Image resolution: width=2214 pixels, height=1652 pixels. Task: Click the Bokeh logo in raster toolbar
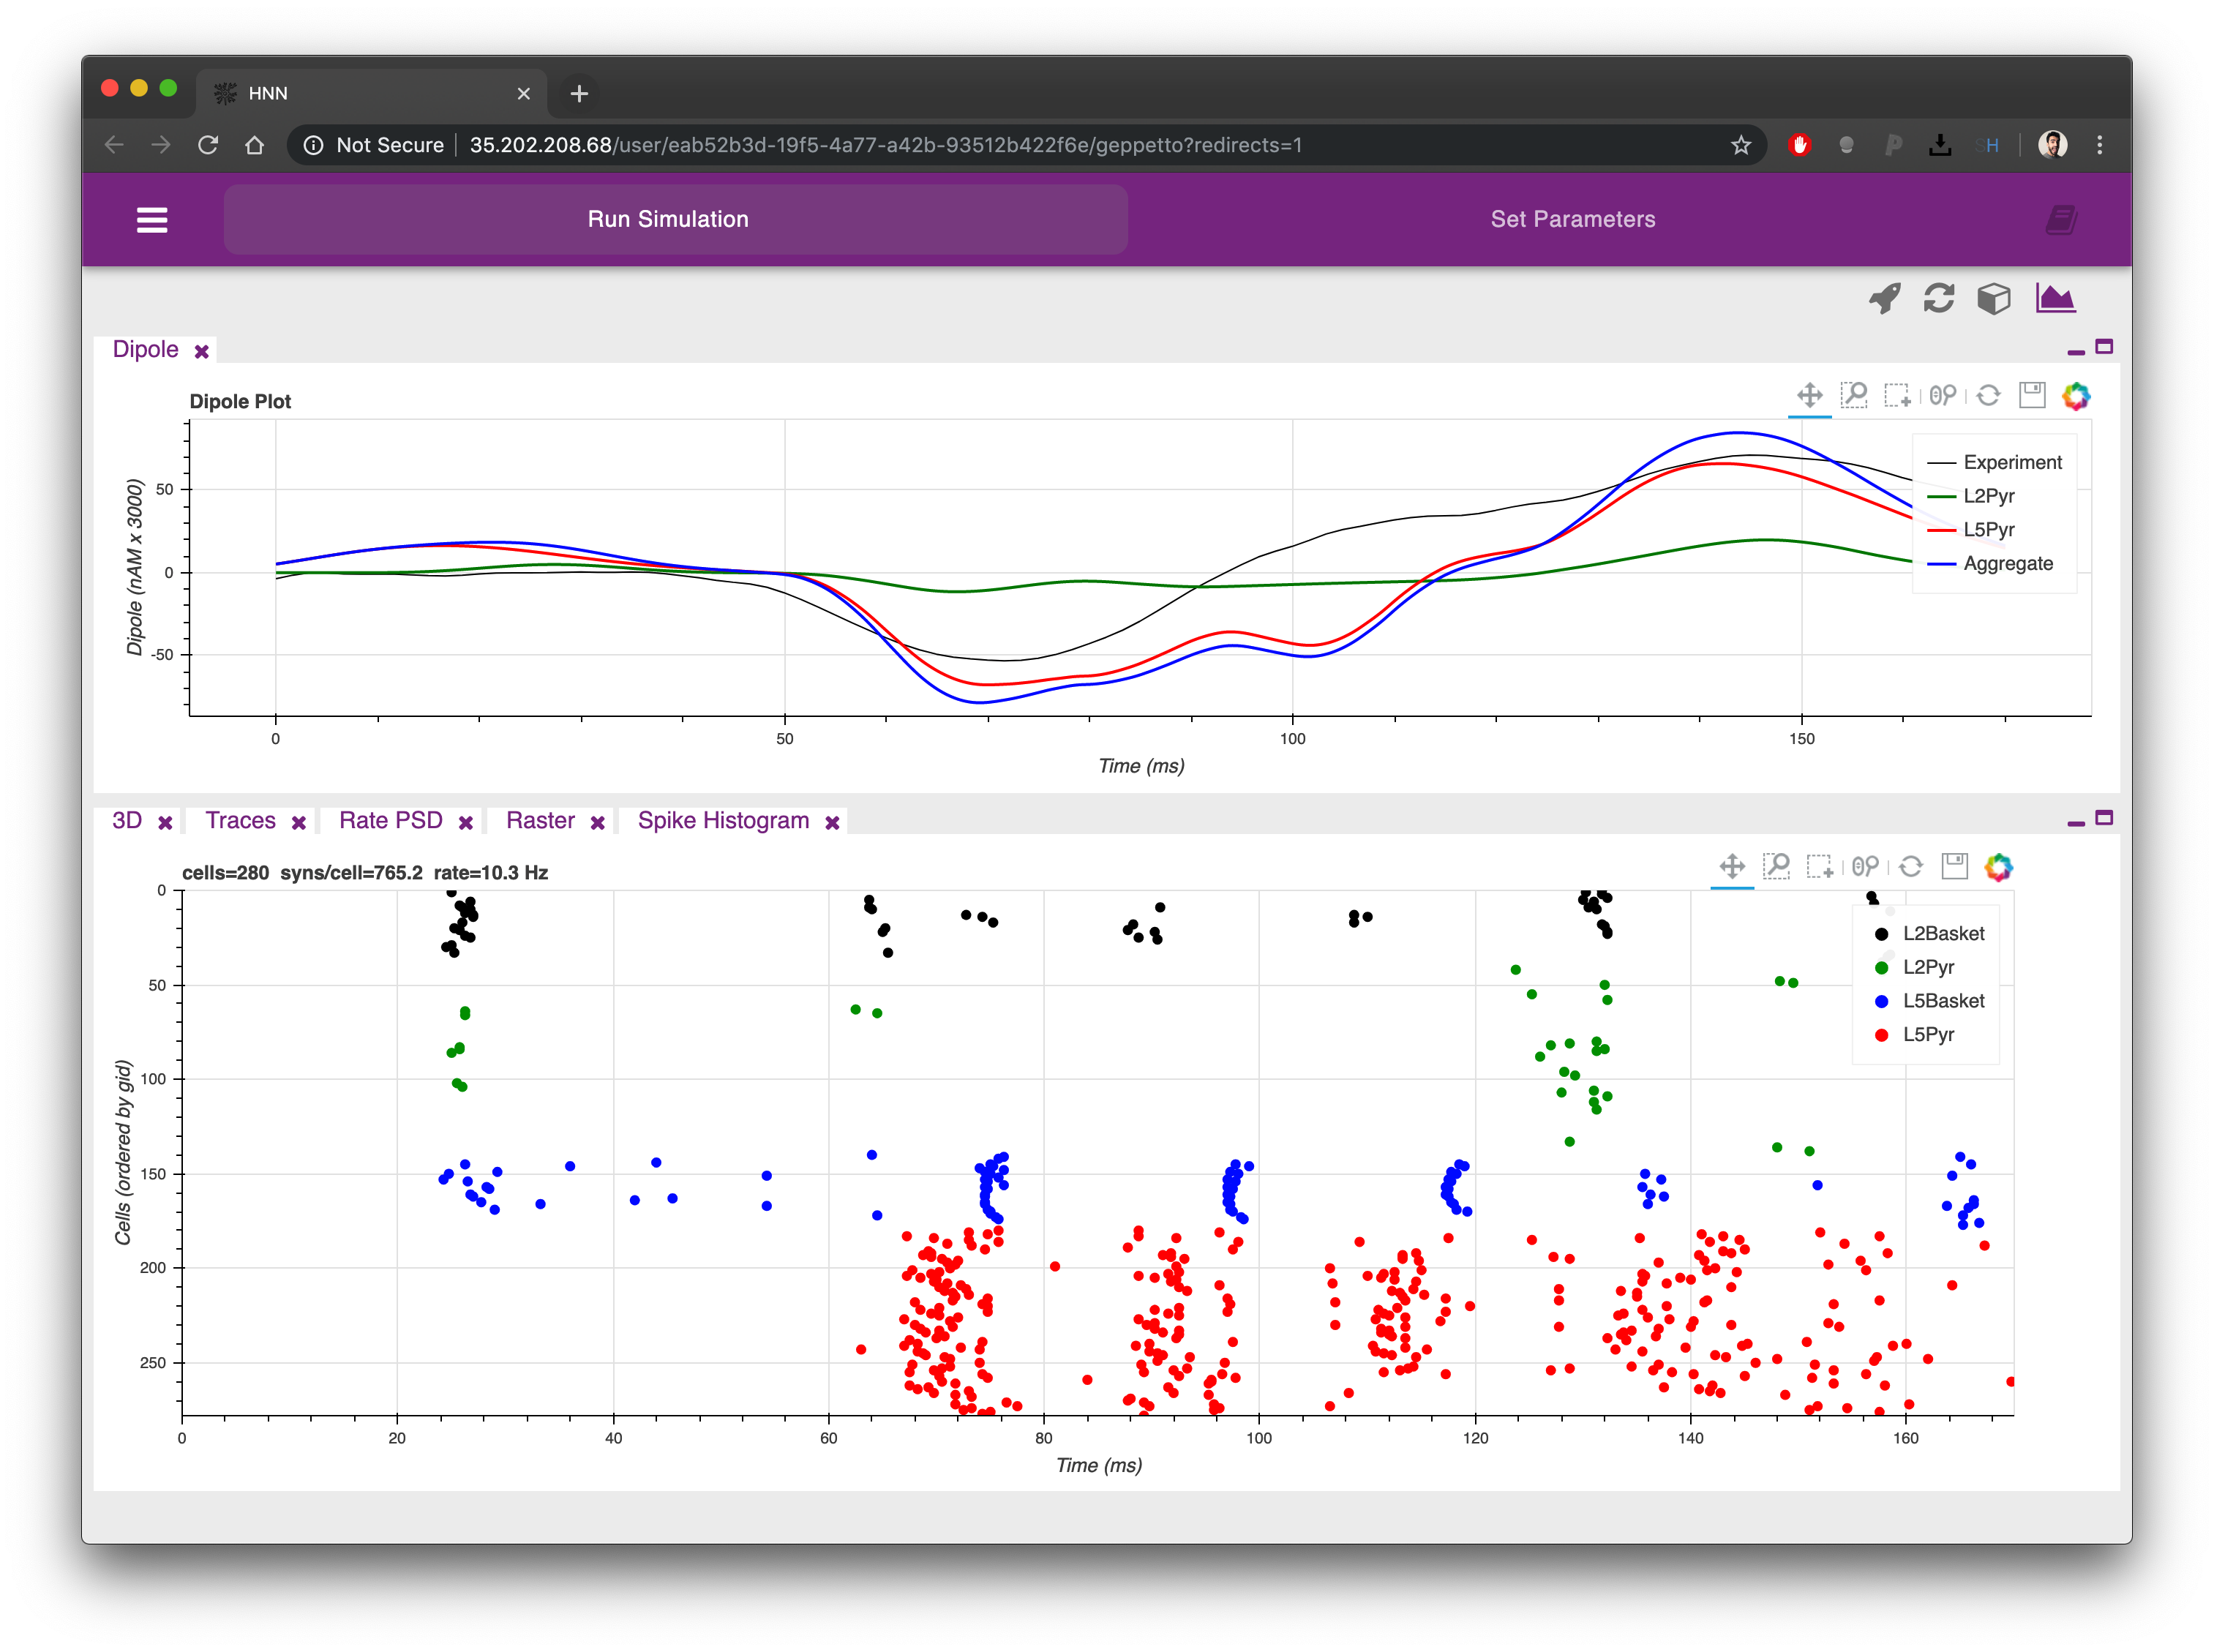(1998, 867)
